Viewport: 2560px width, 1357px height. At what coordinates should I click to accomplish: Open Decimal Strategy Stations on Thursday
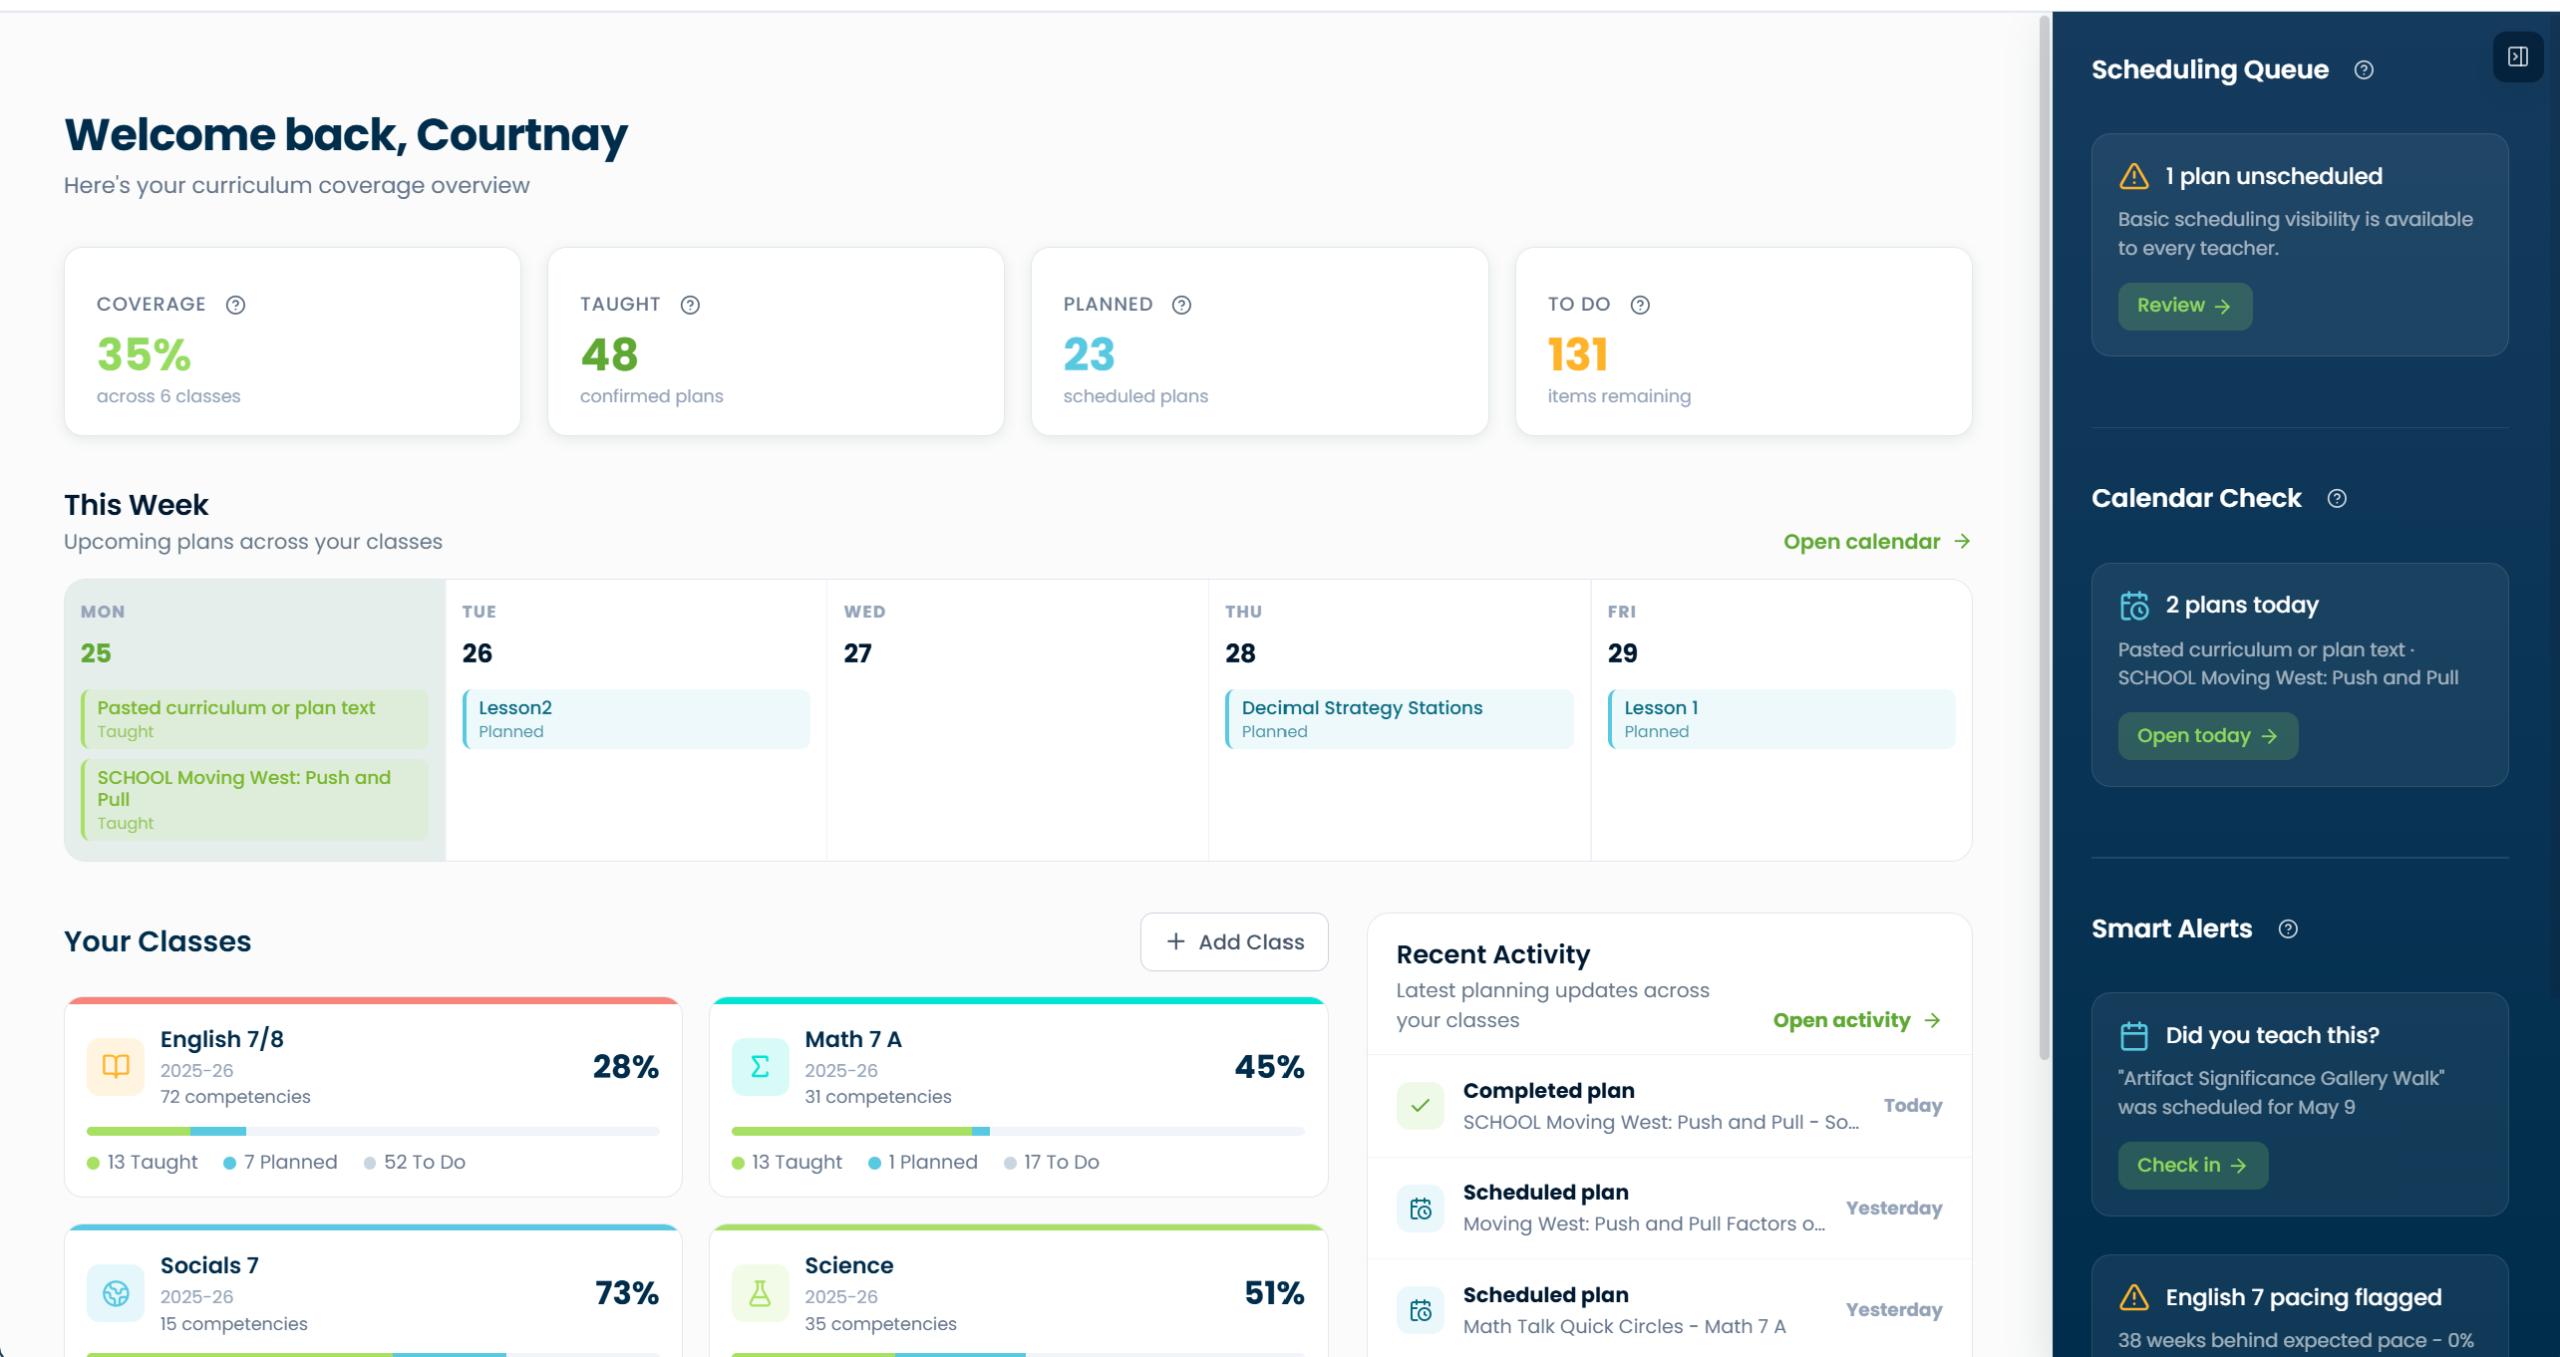[1400, 719]
